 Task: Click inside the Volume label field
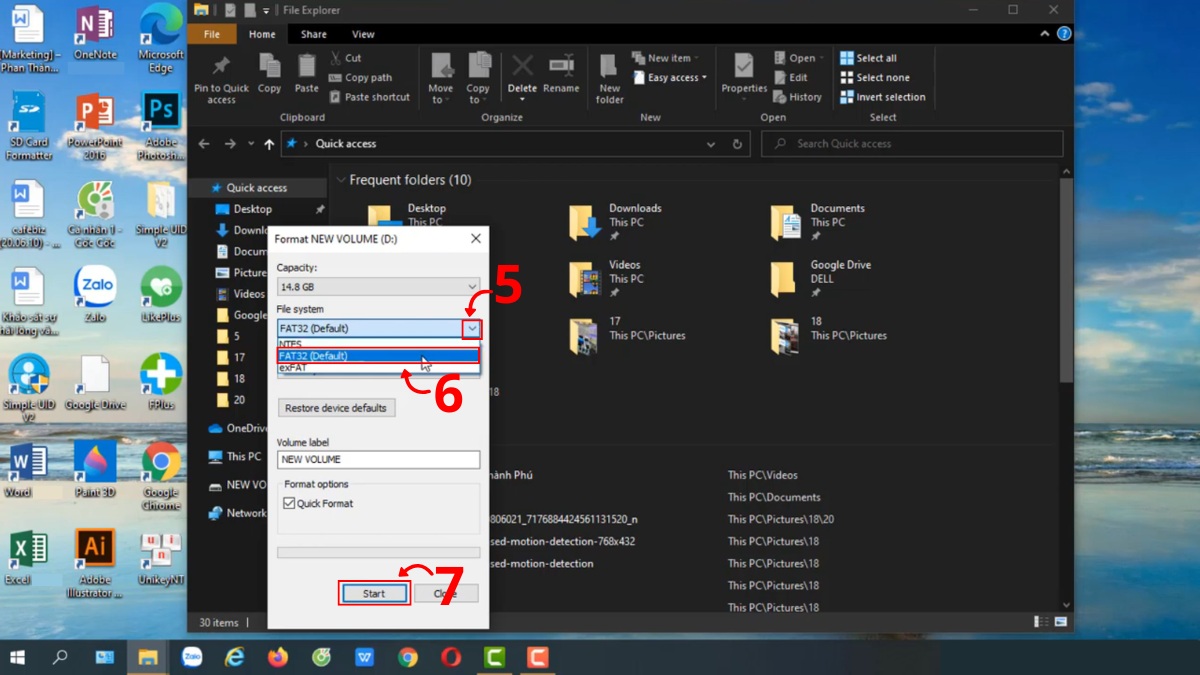click(378, 459)
